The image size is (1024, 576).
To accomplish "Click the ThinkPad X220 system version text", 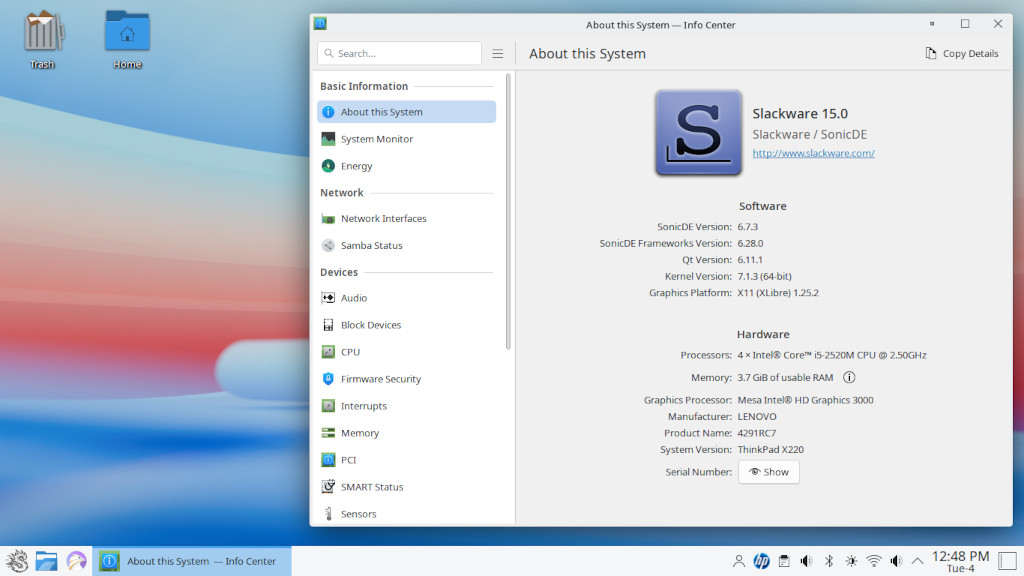I will 771,449.
